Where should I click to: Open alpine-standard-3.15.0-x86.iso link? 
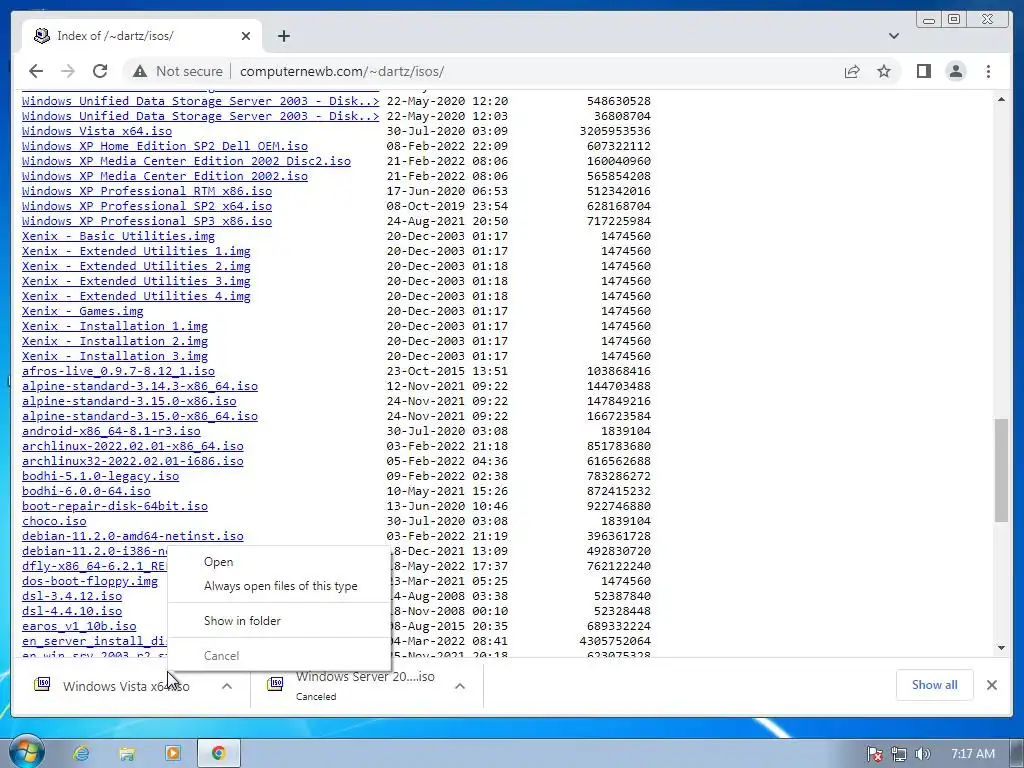click(x=129, y=401)
